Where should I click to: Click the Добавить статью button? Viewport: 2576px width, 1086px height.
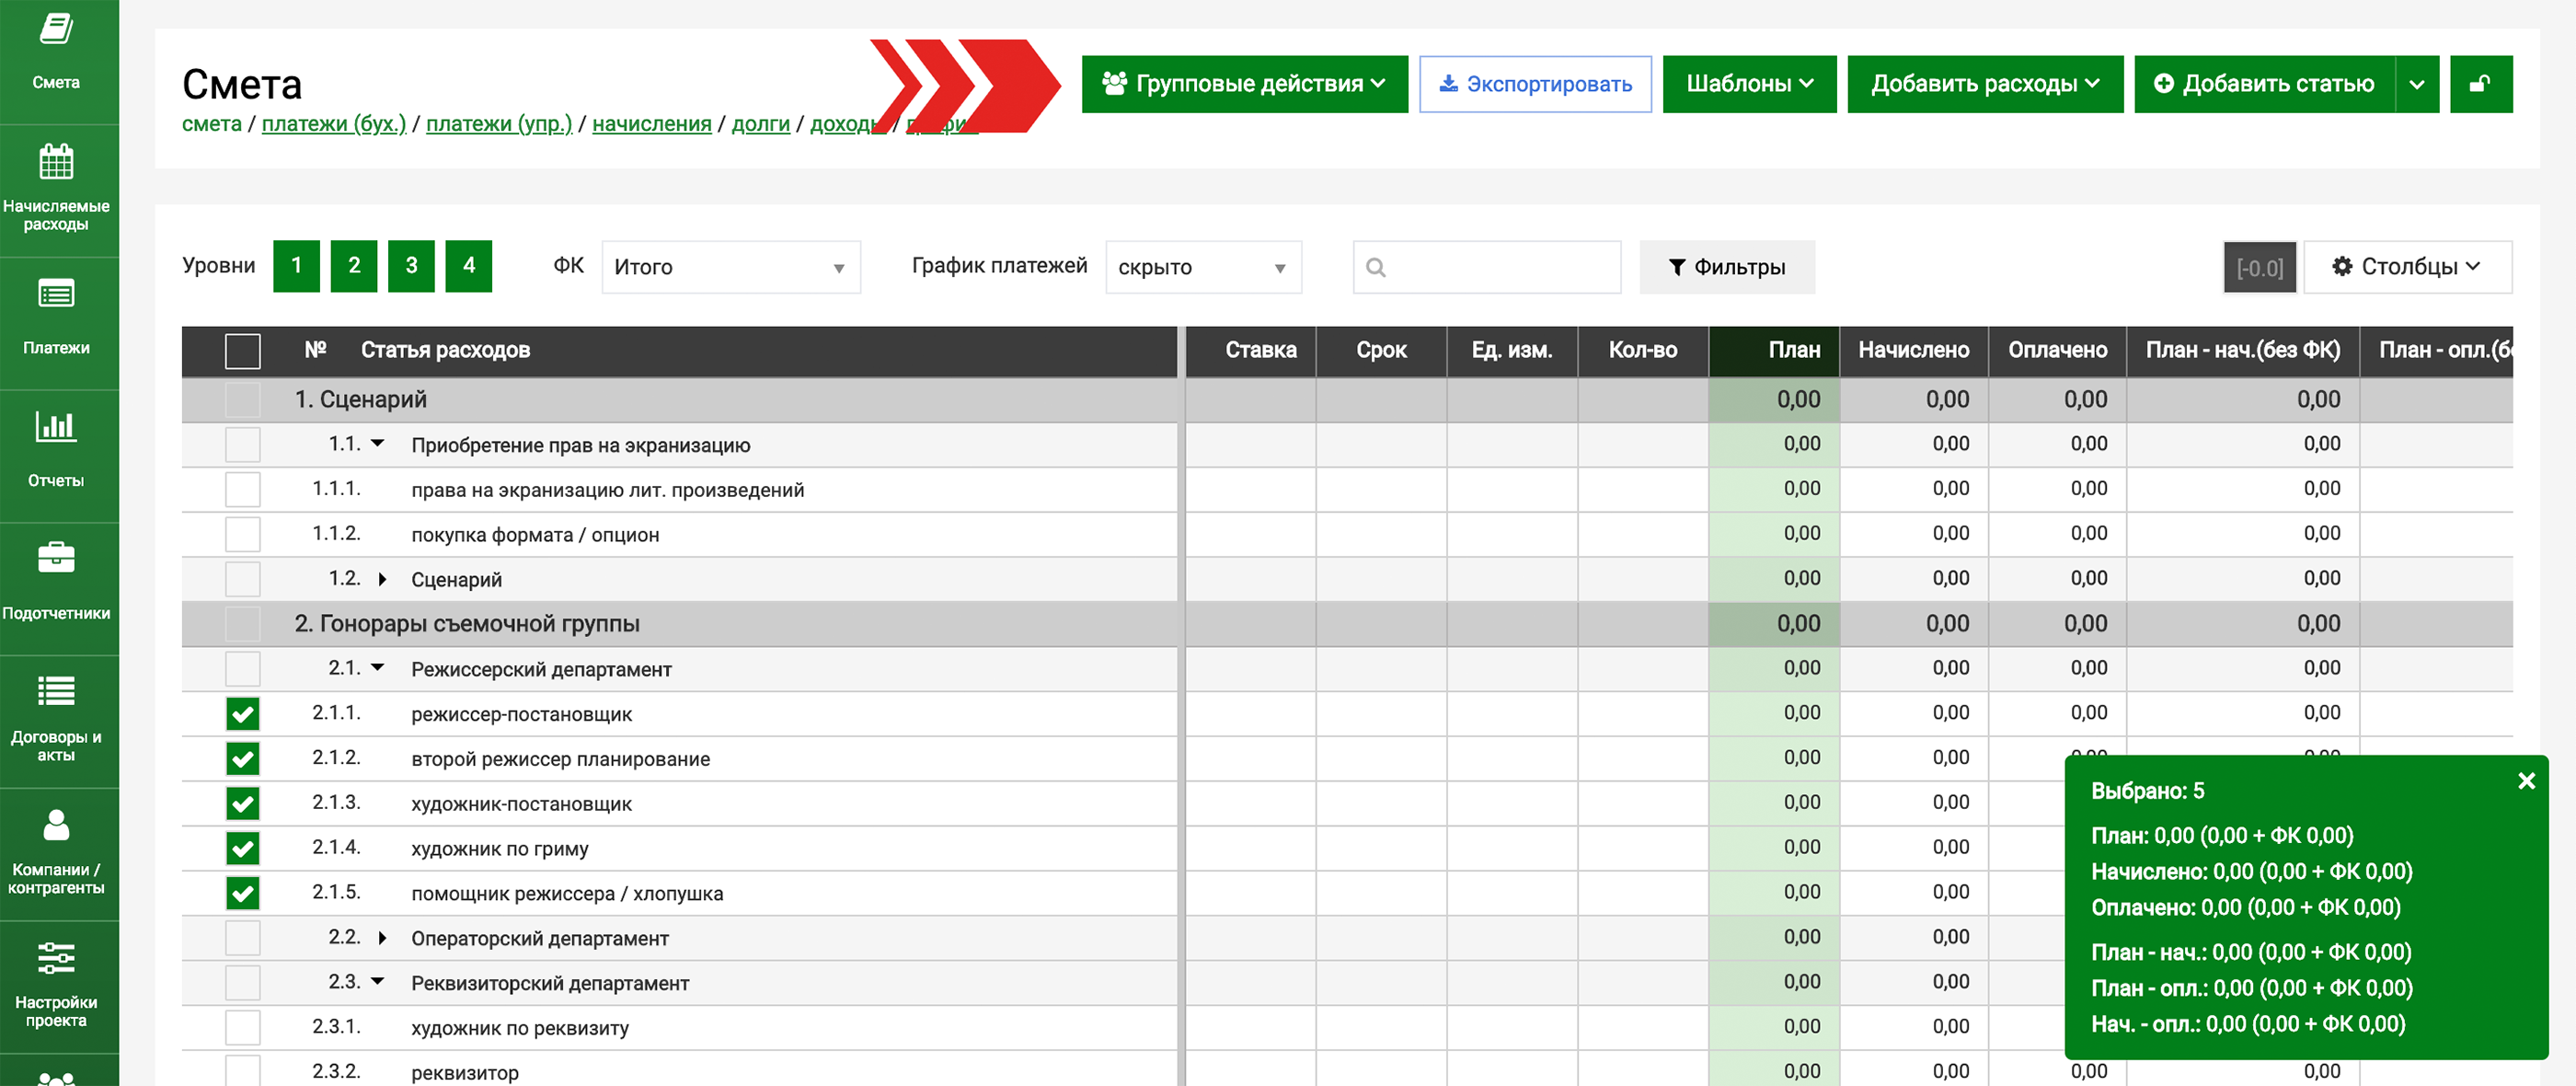click(2264, 84)
